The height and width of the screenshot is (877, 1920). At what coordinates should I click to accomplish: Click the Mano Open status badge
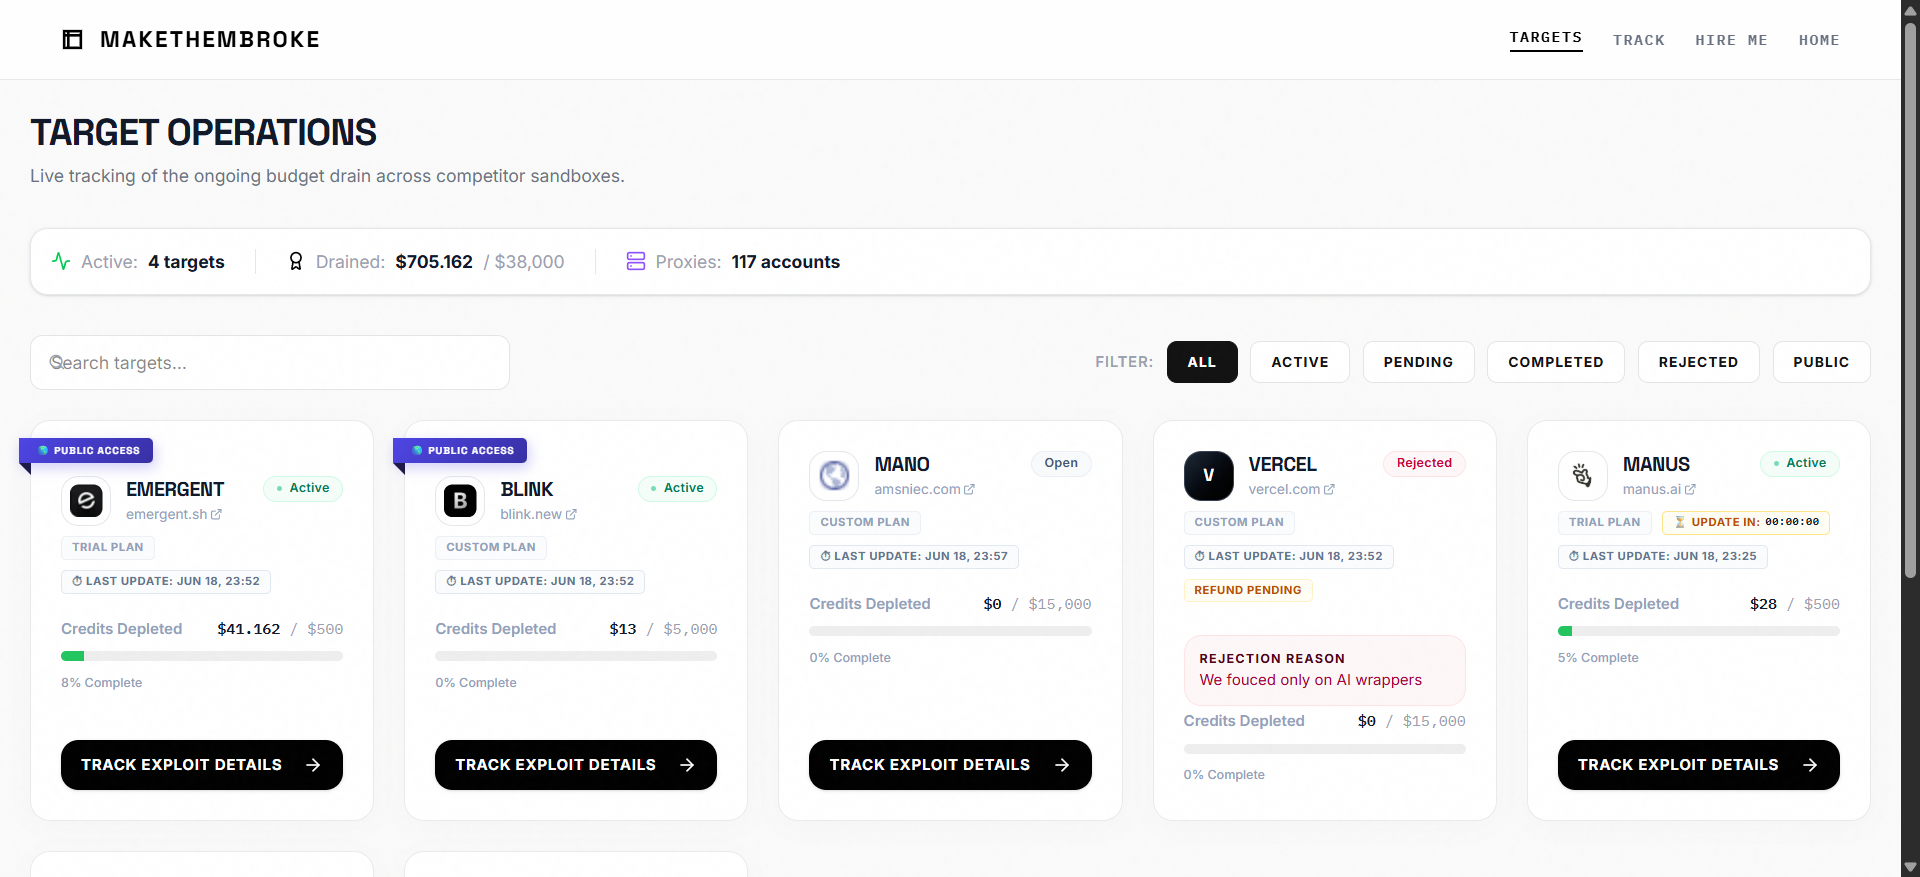tap(1061, 463)
